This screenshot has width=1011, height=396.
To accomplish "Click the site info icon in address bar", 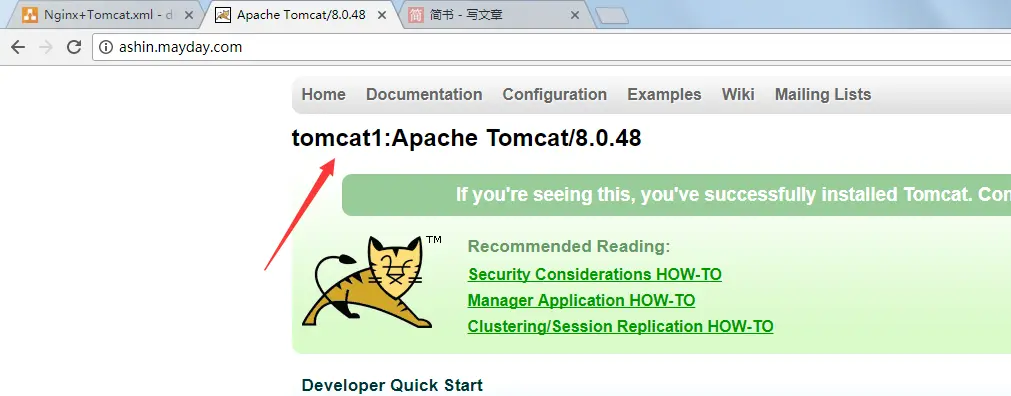I will point(106,47).
